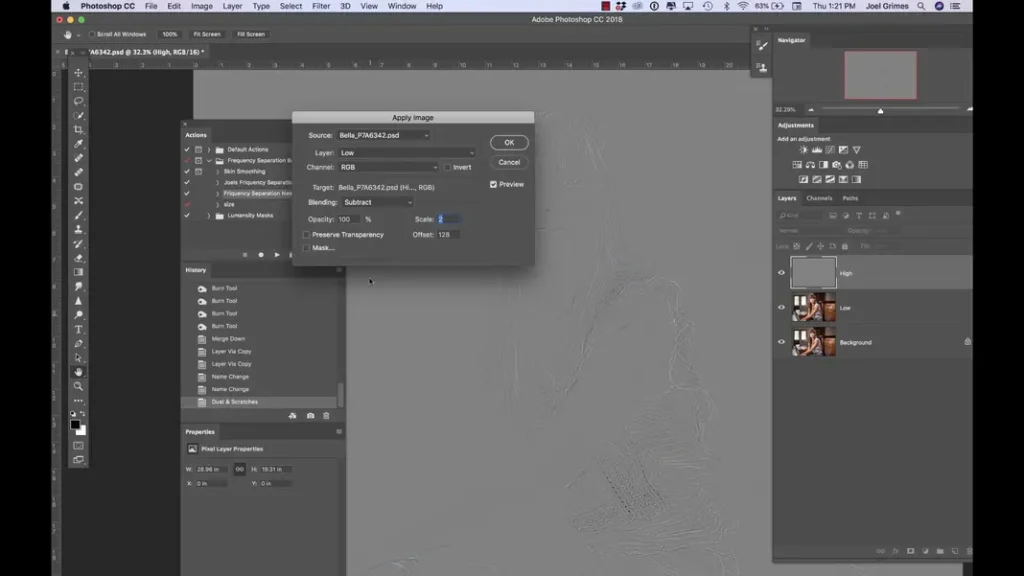
Task: Hide the Background layer
Action: coord(781,342)
